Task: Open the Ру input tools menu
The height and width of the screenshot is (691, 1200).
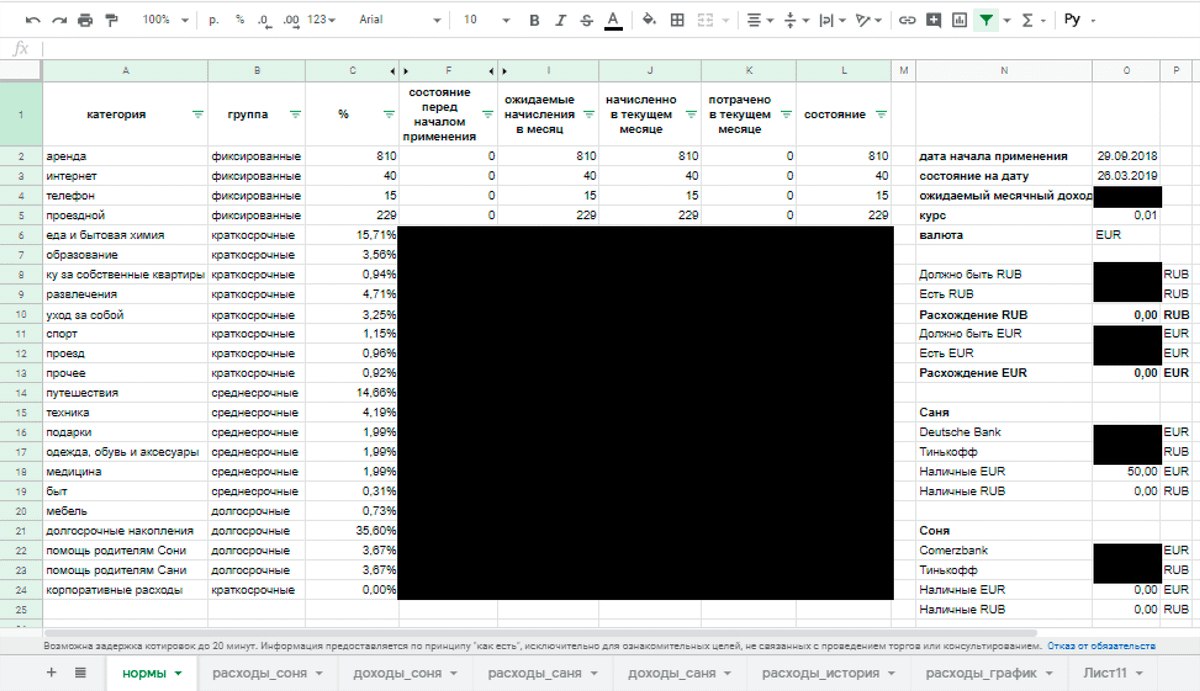Action: [x=1080, y=20]
